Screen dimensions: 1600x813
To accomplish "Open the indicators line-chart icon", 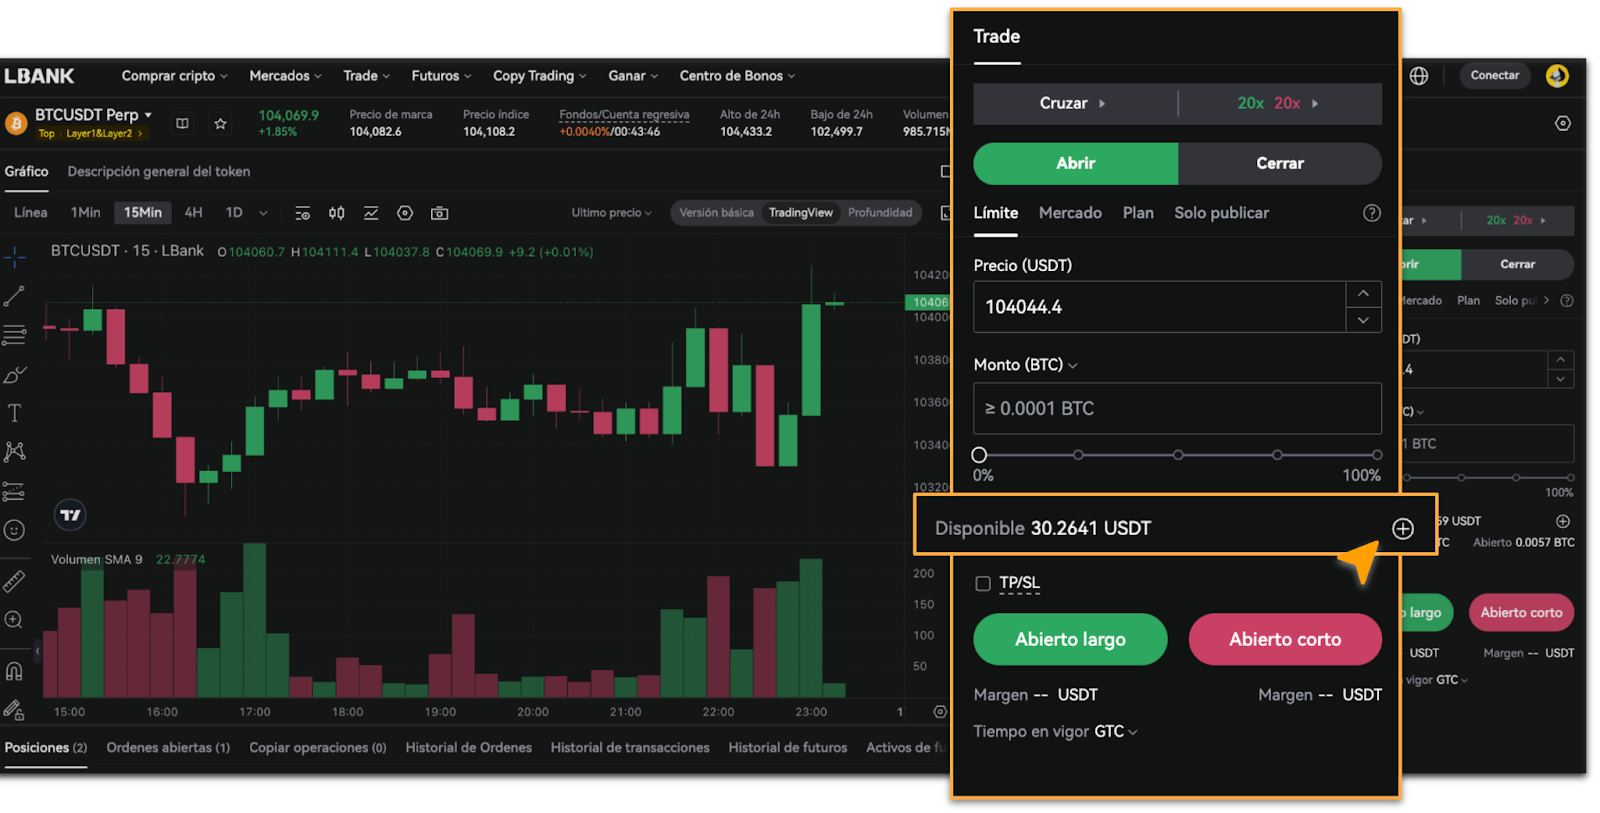I will [x=371, y=213].
